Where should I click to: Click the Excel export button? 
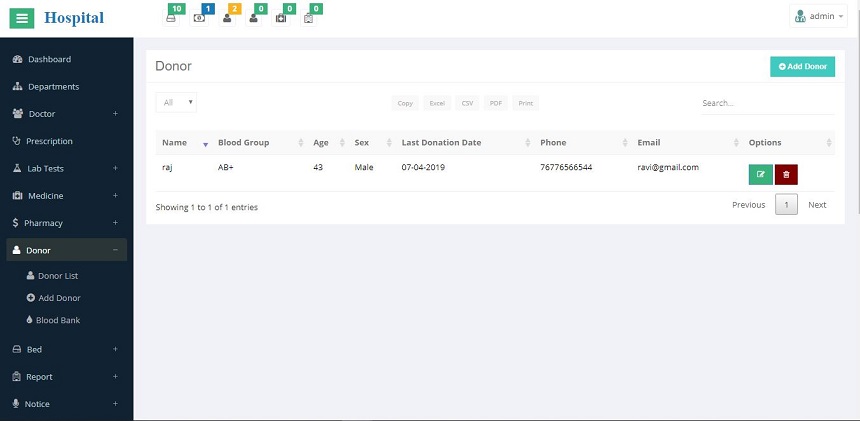437,103
